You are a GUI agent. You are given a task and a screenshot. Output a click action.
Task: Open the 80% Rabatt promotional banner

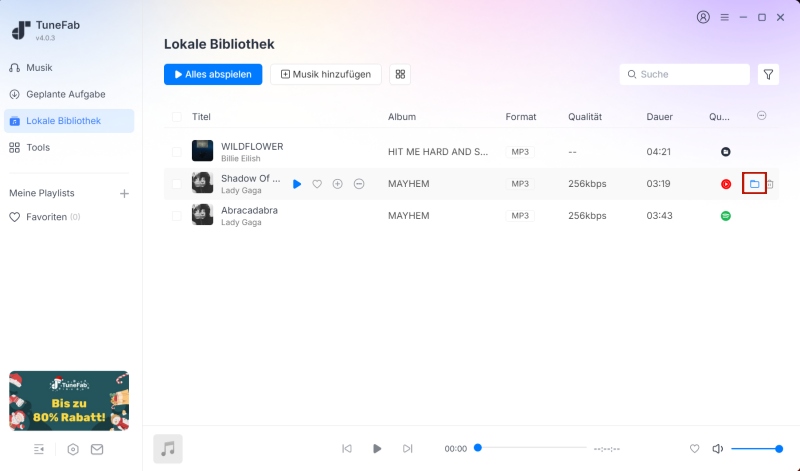tap(69, 401)
